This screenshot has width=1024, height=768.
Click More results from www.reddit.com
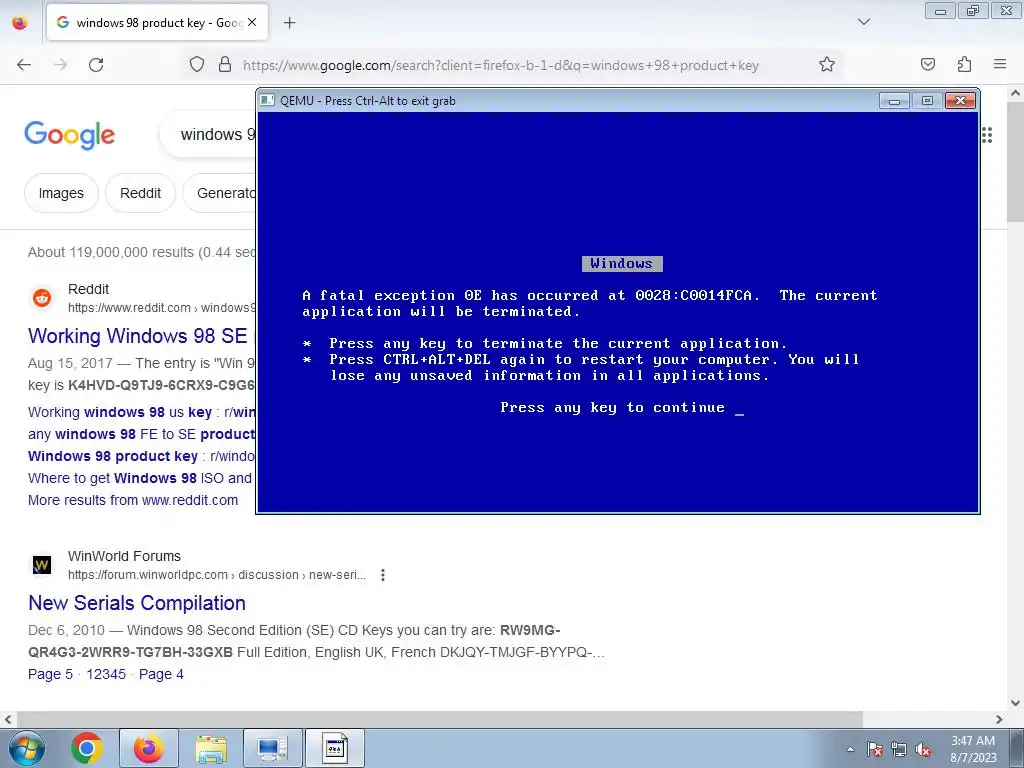(133, 500)
